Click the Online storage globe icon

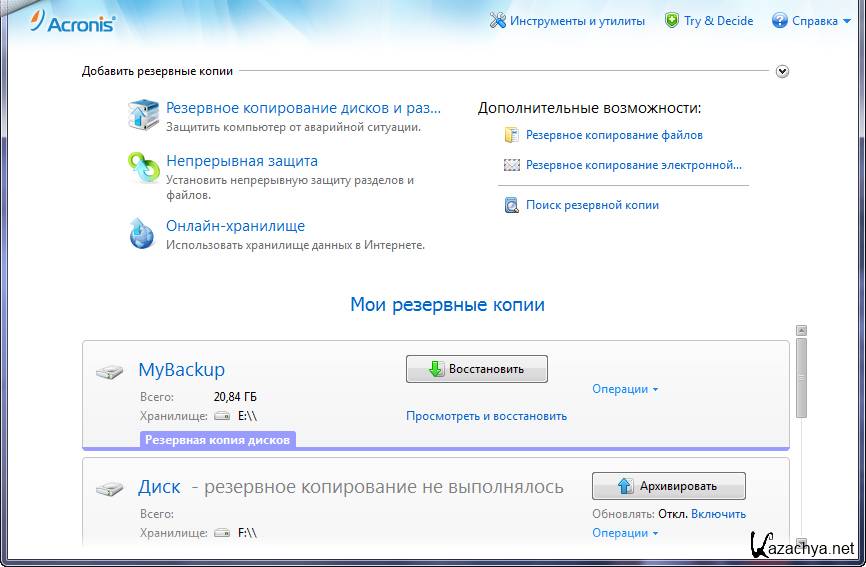click(x=143, y=233)
